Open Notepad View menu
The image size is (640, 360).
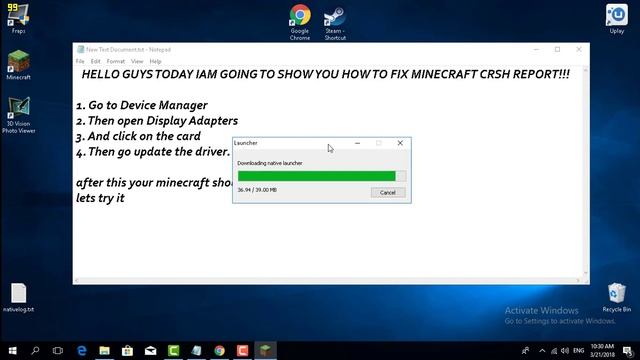click(137, 61)
